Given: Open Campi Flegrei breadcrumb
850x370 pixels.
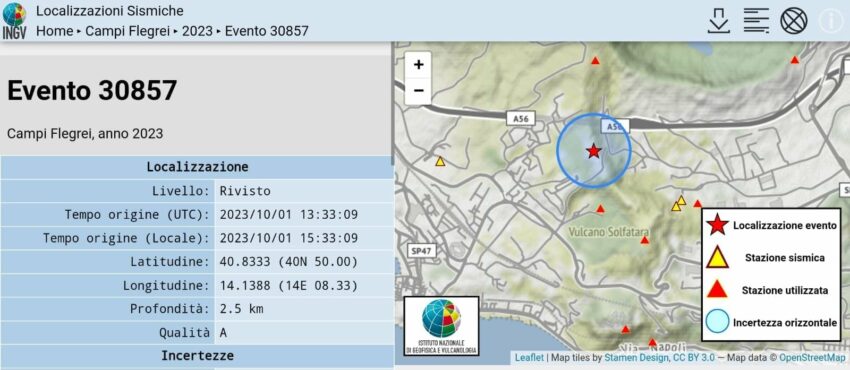Looking at the screenshot, I should click(127, 31).
